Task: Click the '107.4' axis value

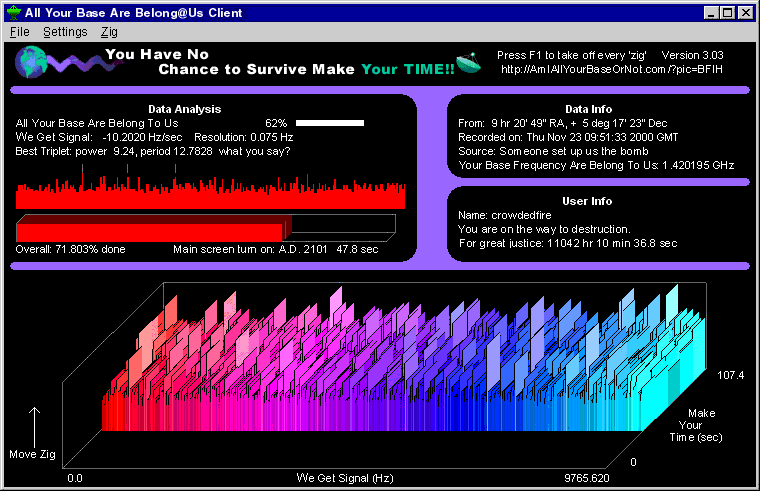Action: [730, 375]
